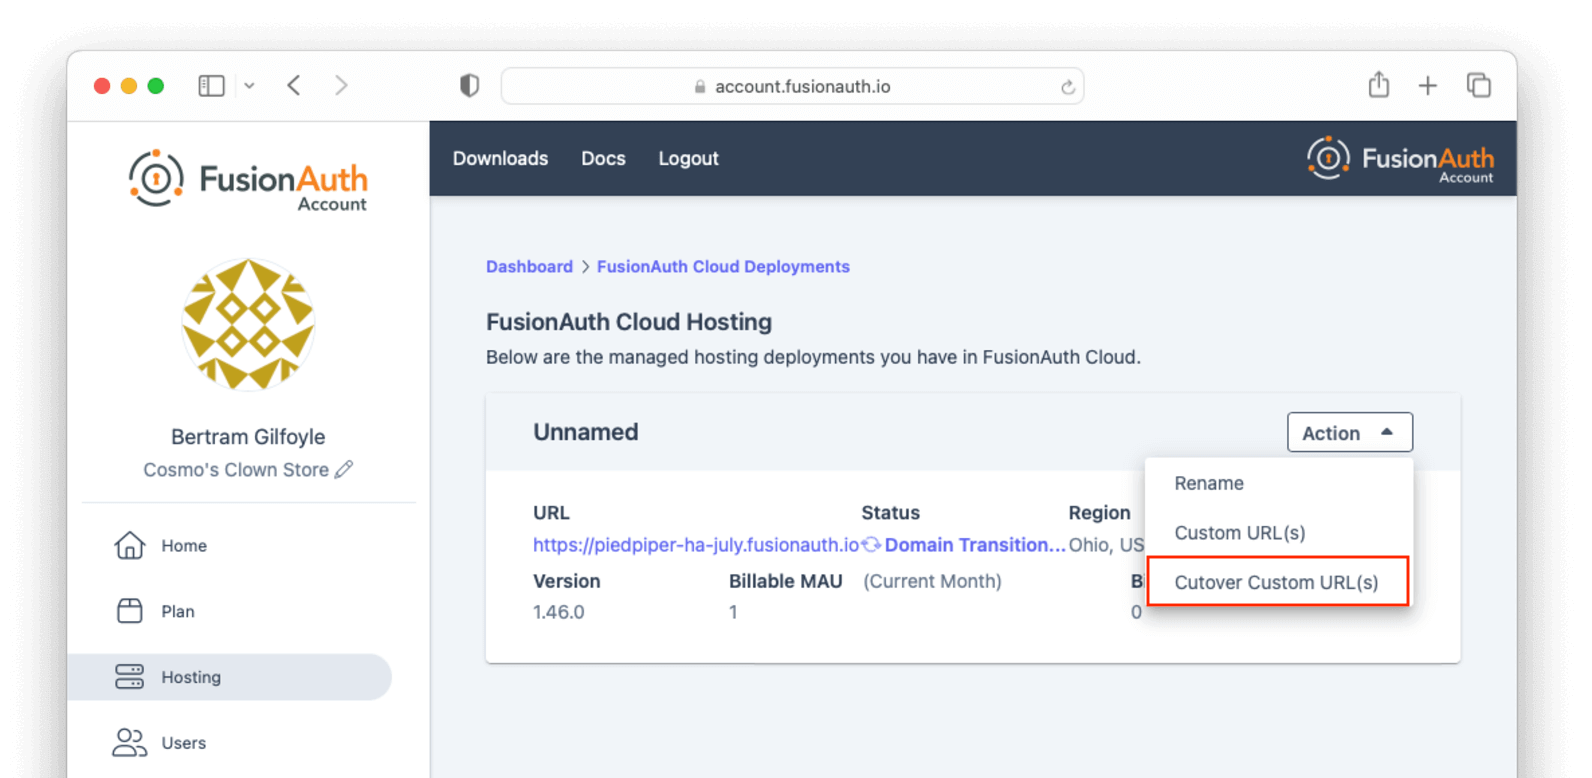Add a new tab with plus icon

(1428, 86)
